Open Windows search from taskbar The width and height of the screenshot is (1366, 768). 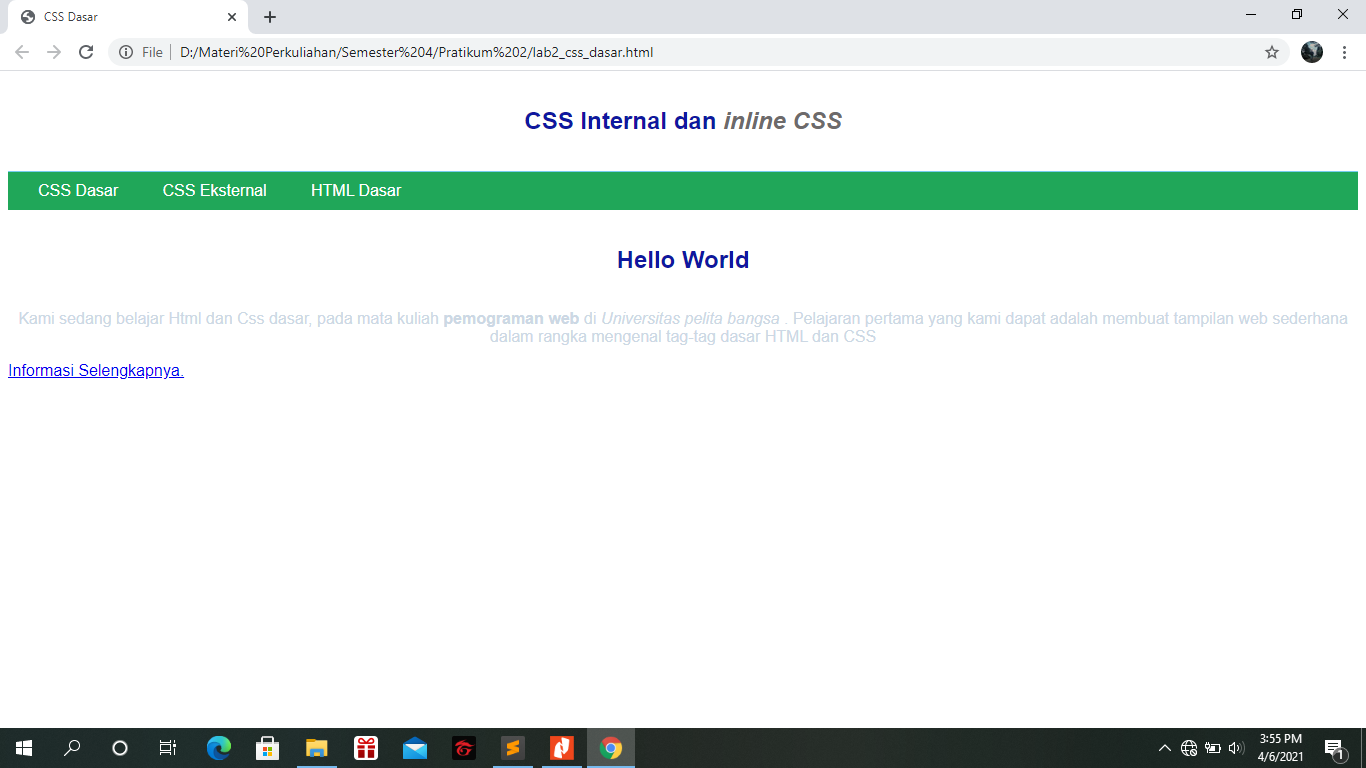[72, 748]
